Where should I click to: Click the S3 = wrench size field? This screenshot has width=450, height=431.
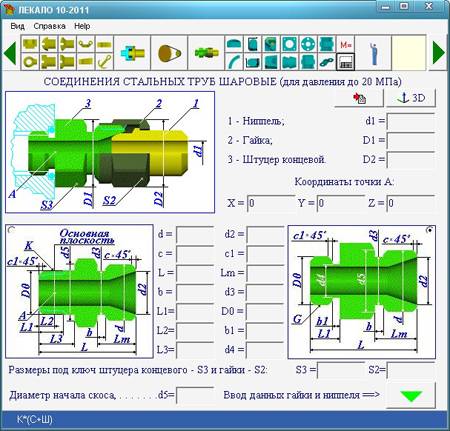click(341, 370)
